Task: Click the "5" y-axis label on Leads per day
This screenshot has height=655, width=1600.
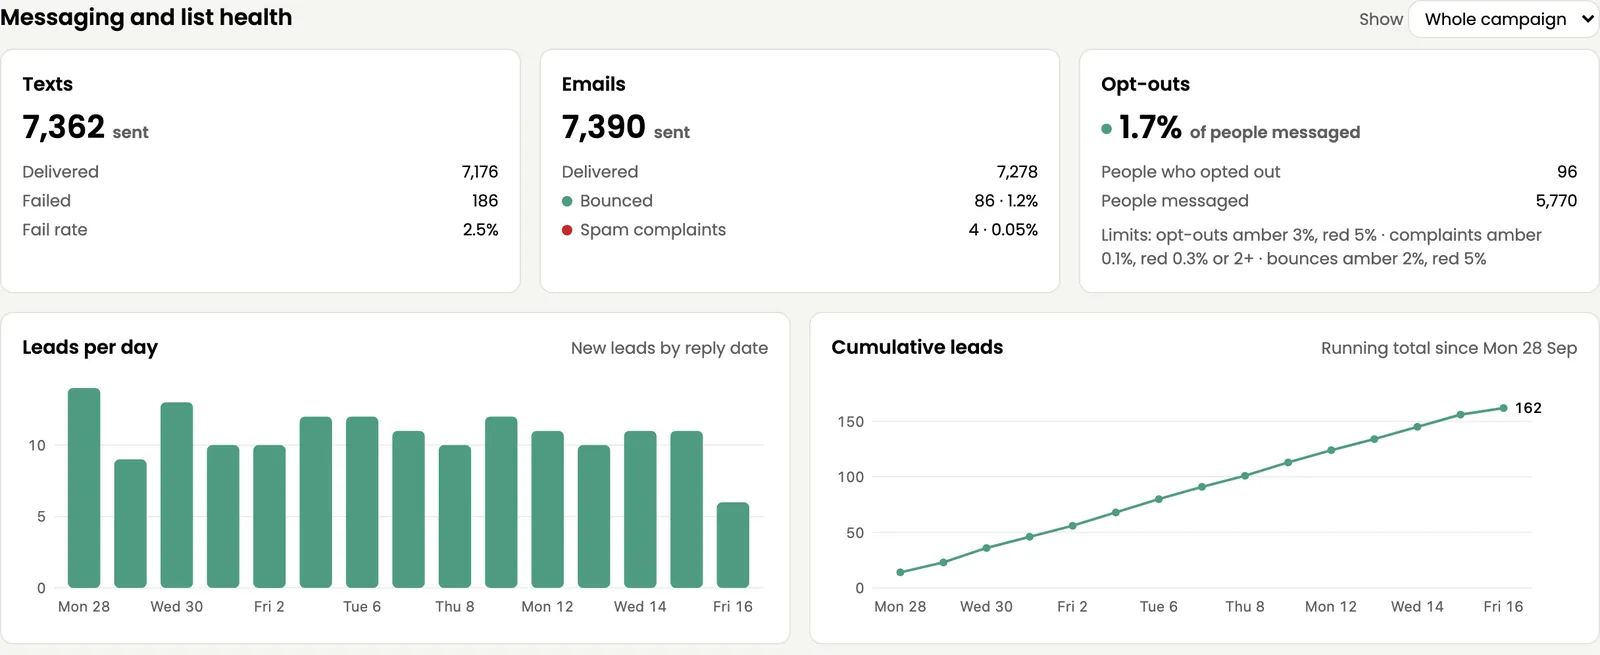Action: 41,517
